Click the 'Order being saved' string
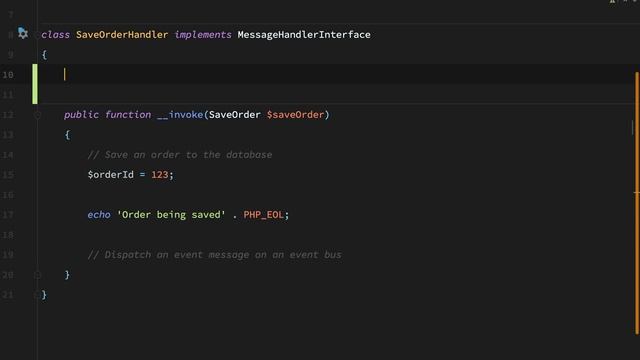This screenshot has width=640, height=360. pyautogui.click(x=171, y=215)
